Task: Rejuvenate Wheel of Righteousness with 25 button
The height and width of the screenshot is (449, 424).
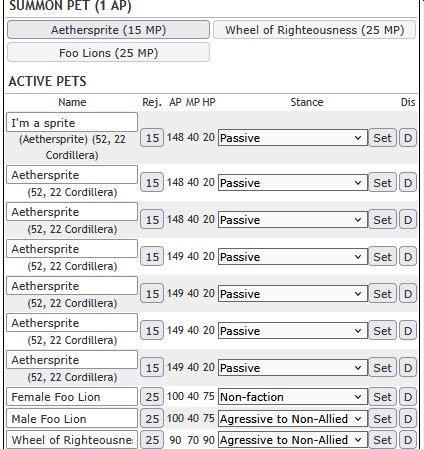Action: click(x=152, y=440)
